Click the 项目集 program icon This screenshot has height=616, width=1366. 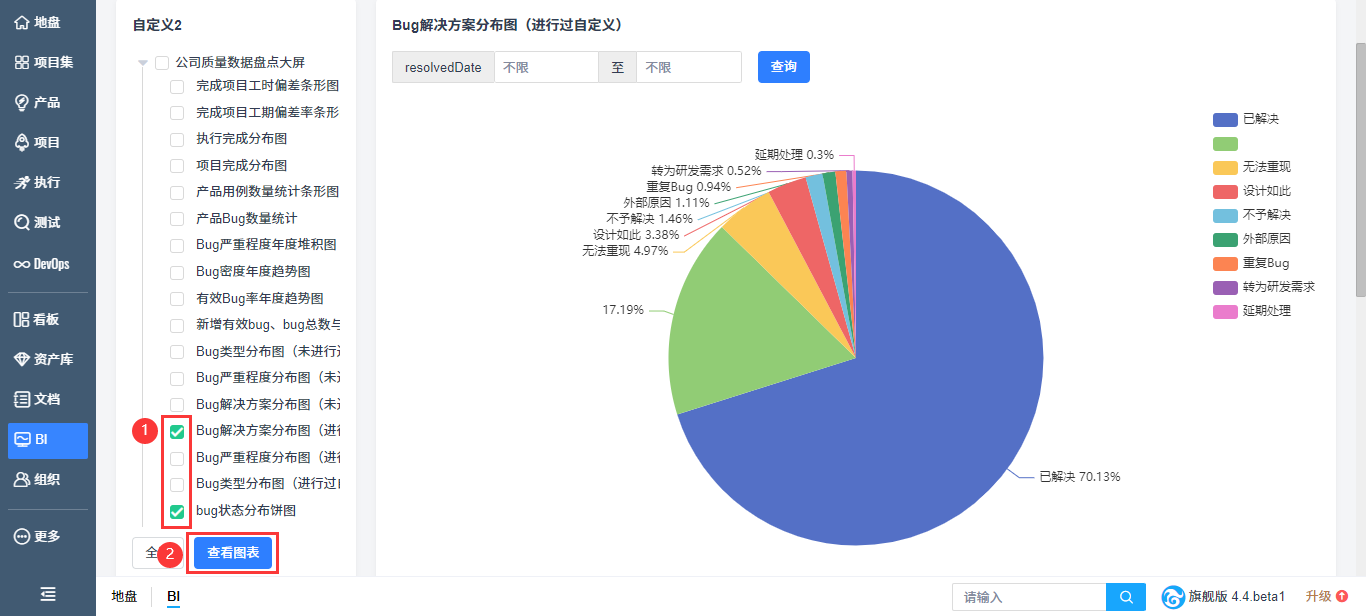[x=22, y=62]
